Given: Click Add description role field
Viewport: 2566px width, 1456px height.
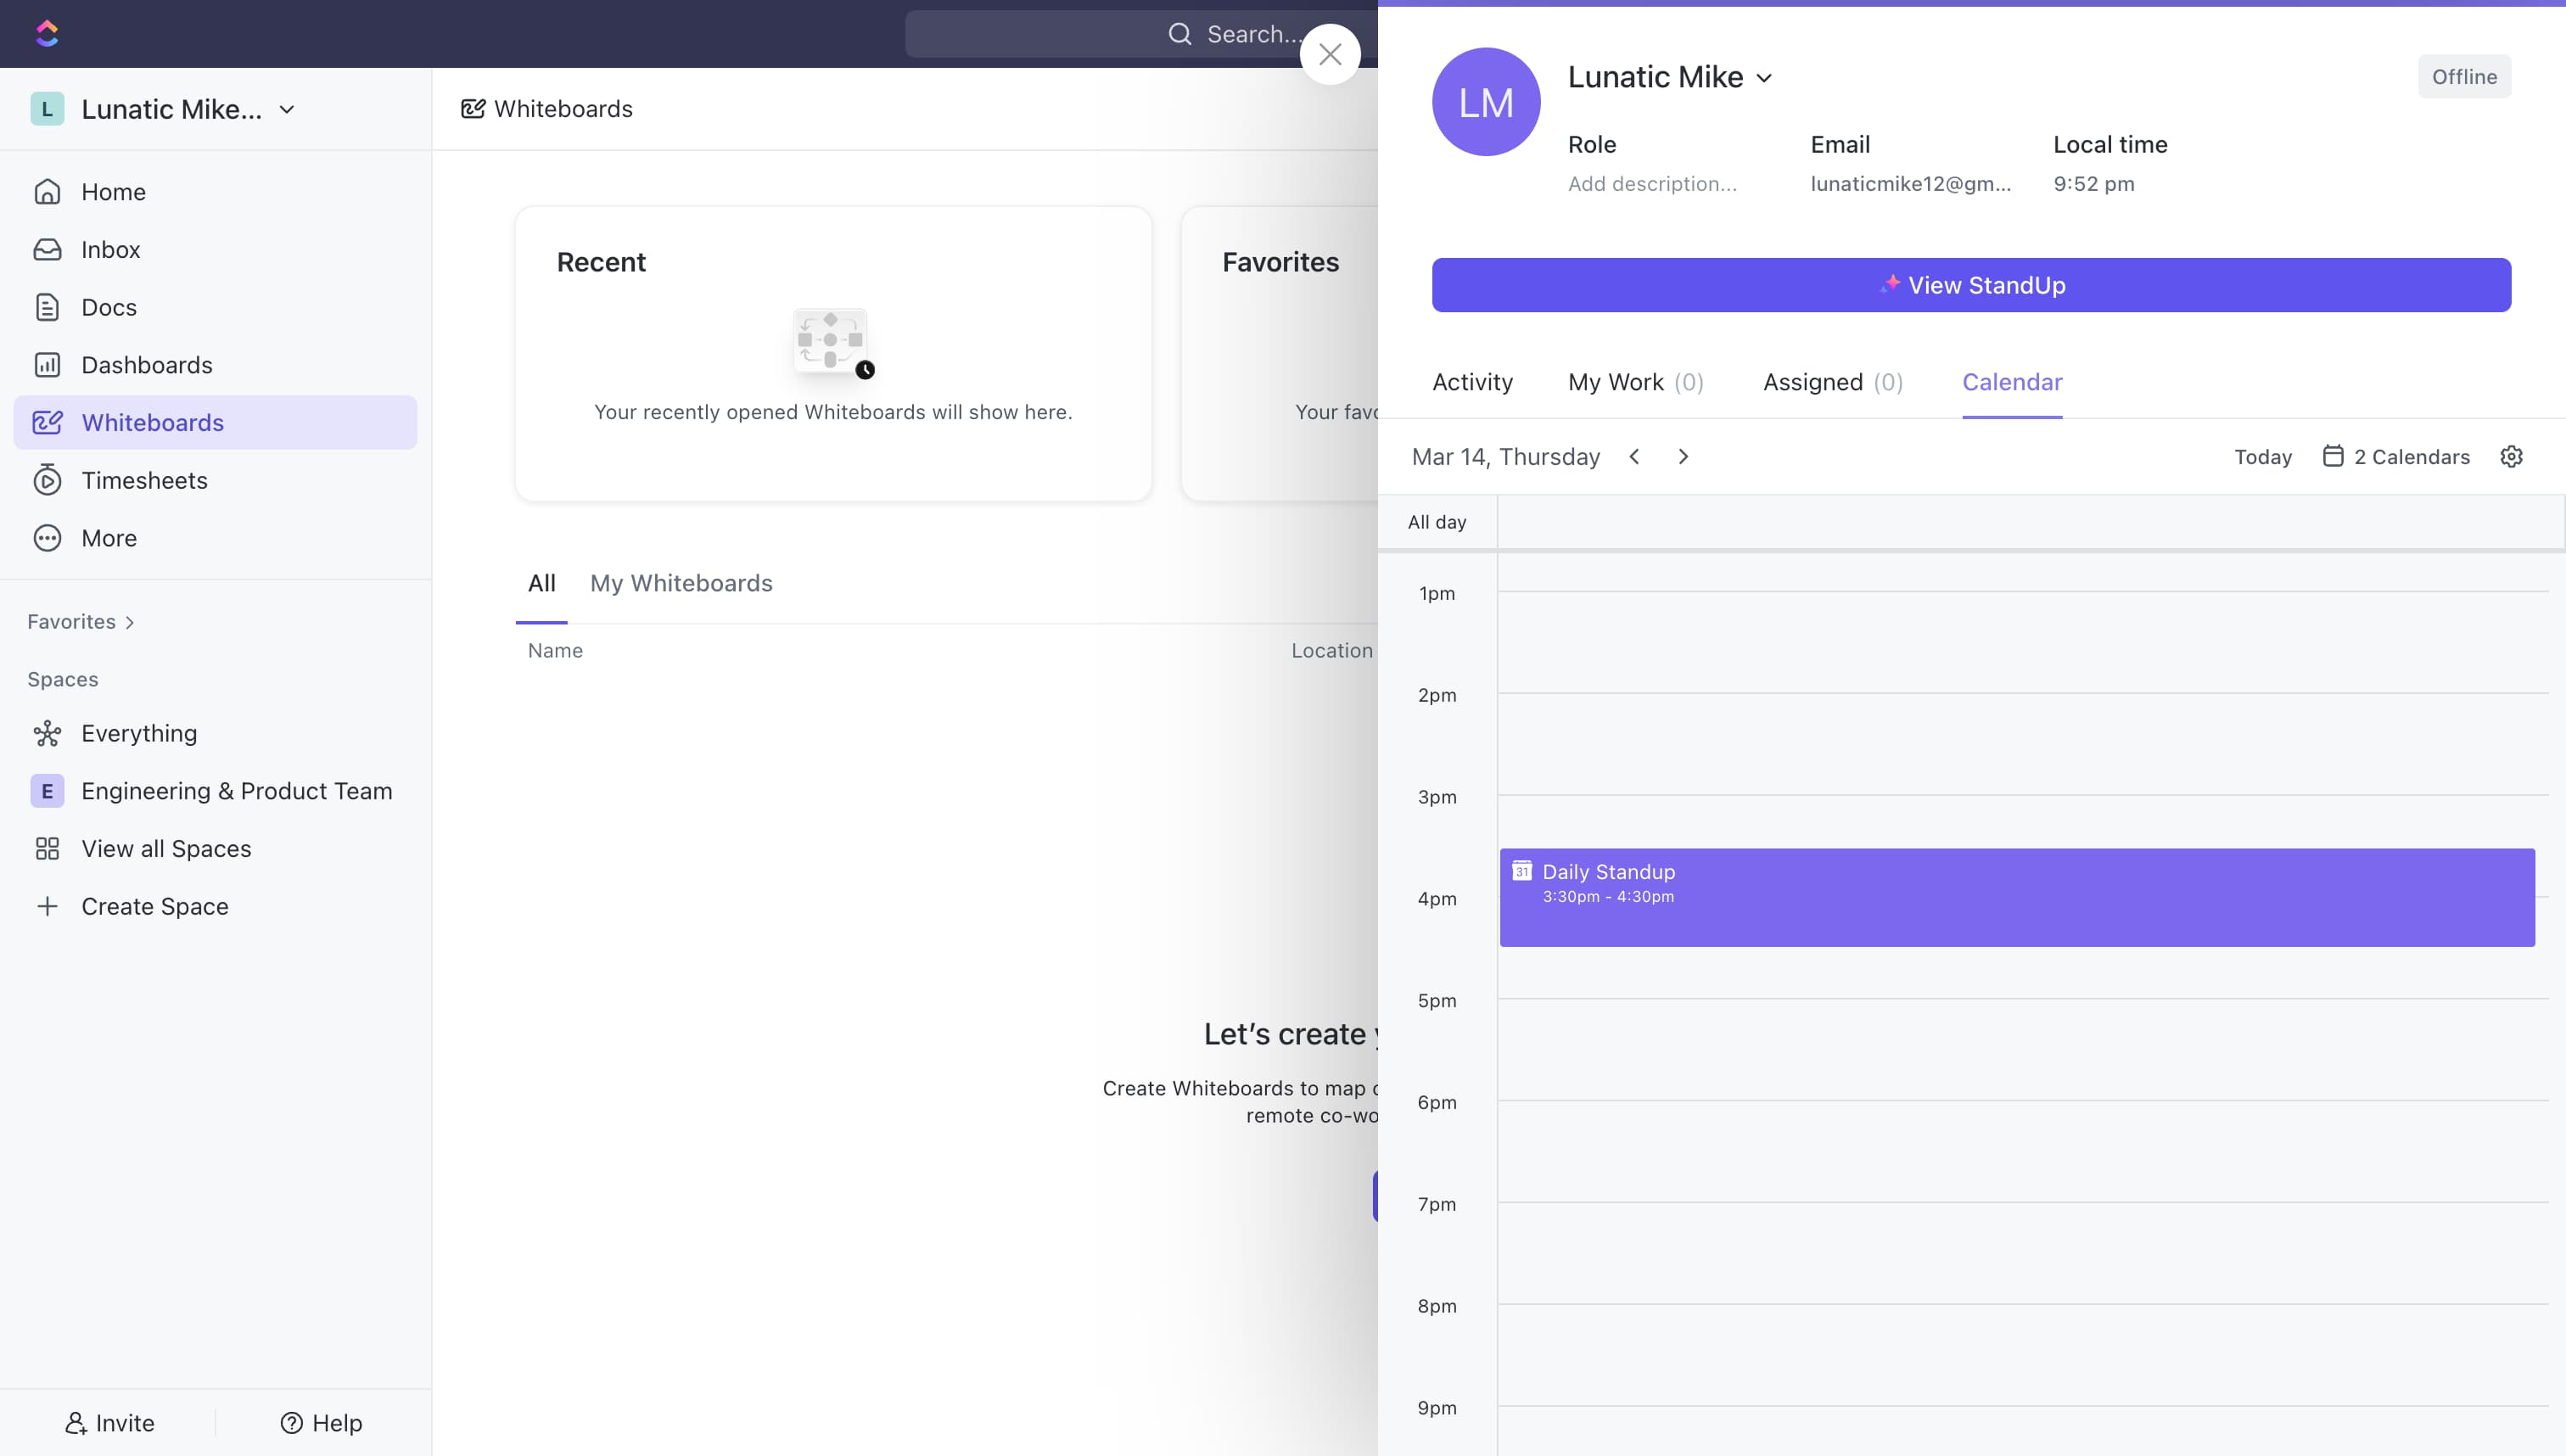Looking at the screenshot, I should (x=1652, y=184).
